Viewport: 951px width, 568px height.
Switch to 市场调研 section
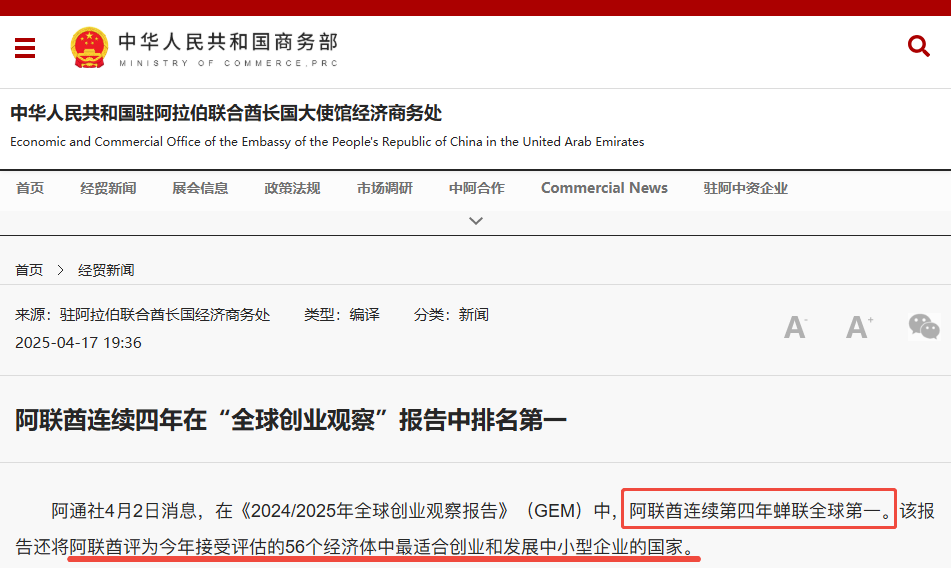click(384, 188)
